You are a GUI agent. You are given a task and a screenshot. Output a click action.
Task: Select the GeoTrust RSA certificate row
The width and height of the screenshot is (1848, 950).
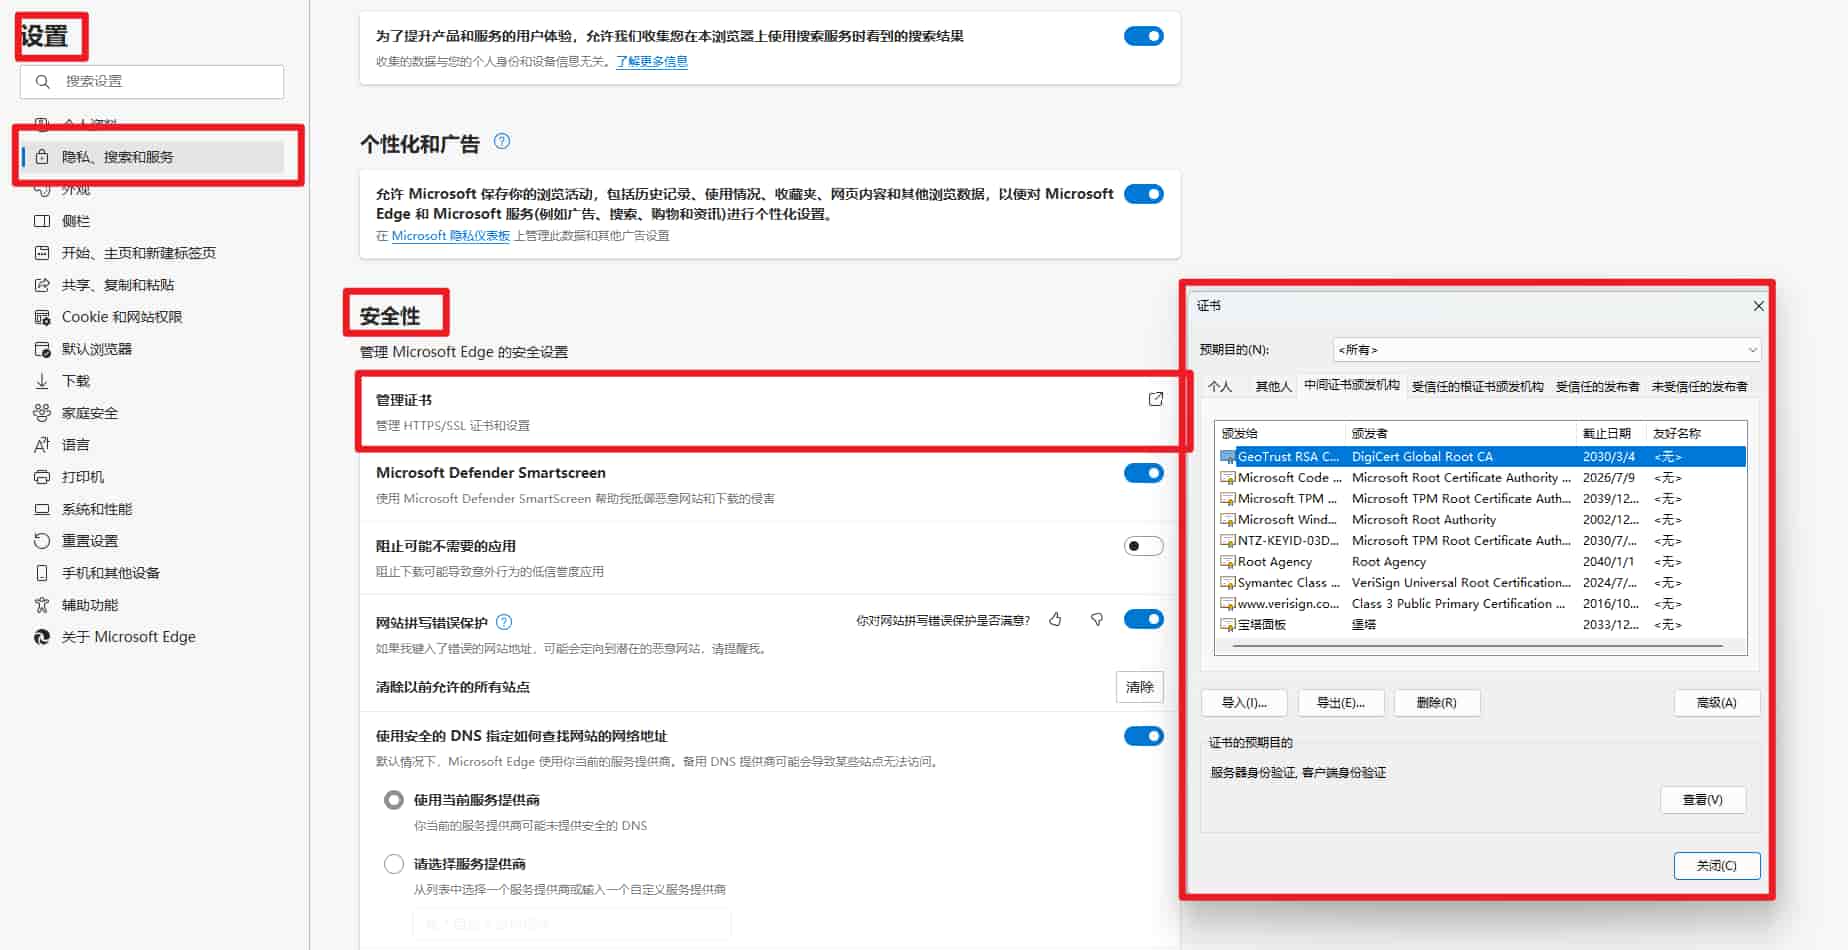coord(1400,456)
